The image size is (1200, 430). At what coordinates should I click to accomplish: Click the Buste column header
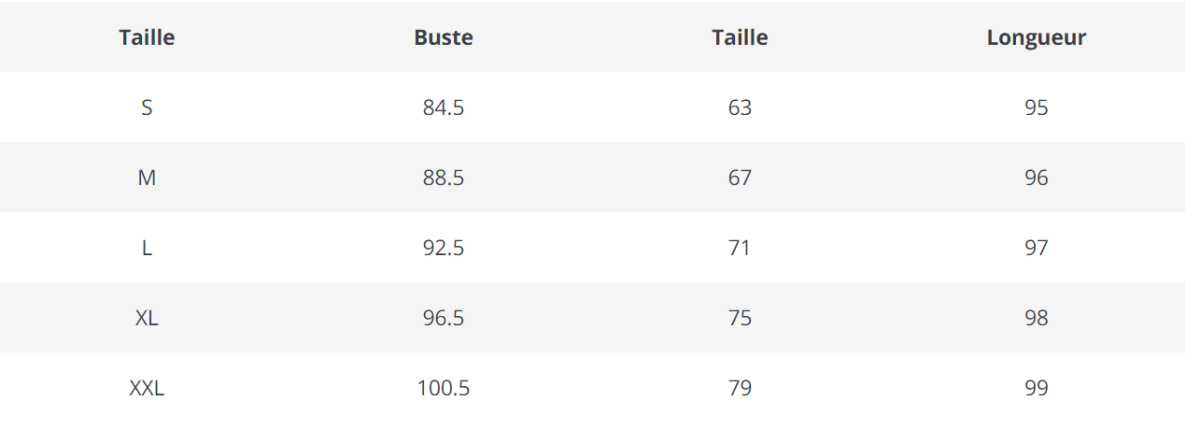click(x=443, y=38)
